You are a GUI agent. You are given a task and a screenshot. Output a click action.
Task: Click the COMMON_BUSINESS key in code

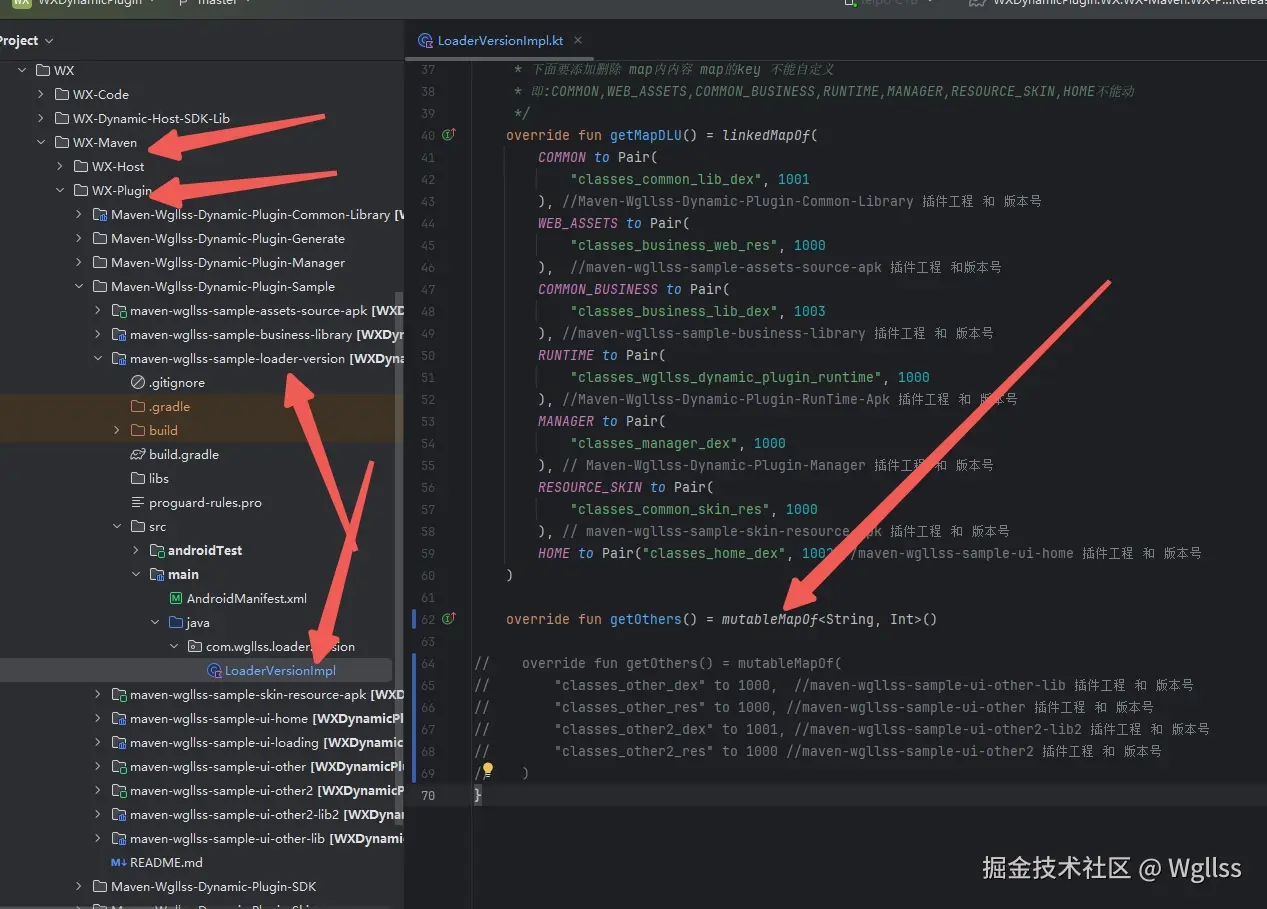pyautogui.click(x=598, y=289)
